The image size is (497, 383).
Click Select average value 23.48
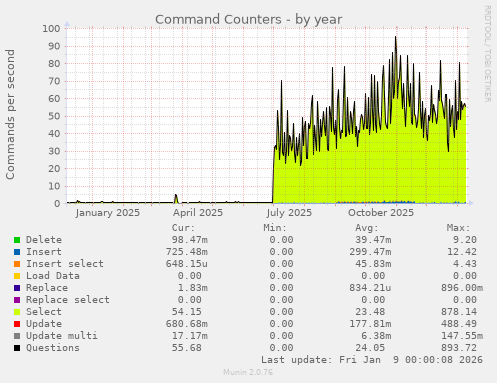[x=370, y=312]
